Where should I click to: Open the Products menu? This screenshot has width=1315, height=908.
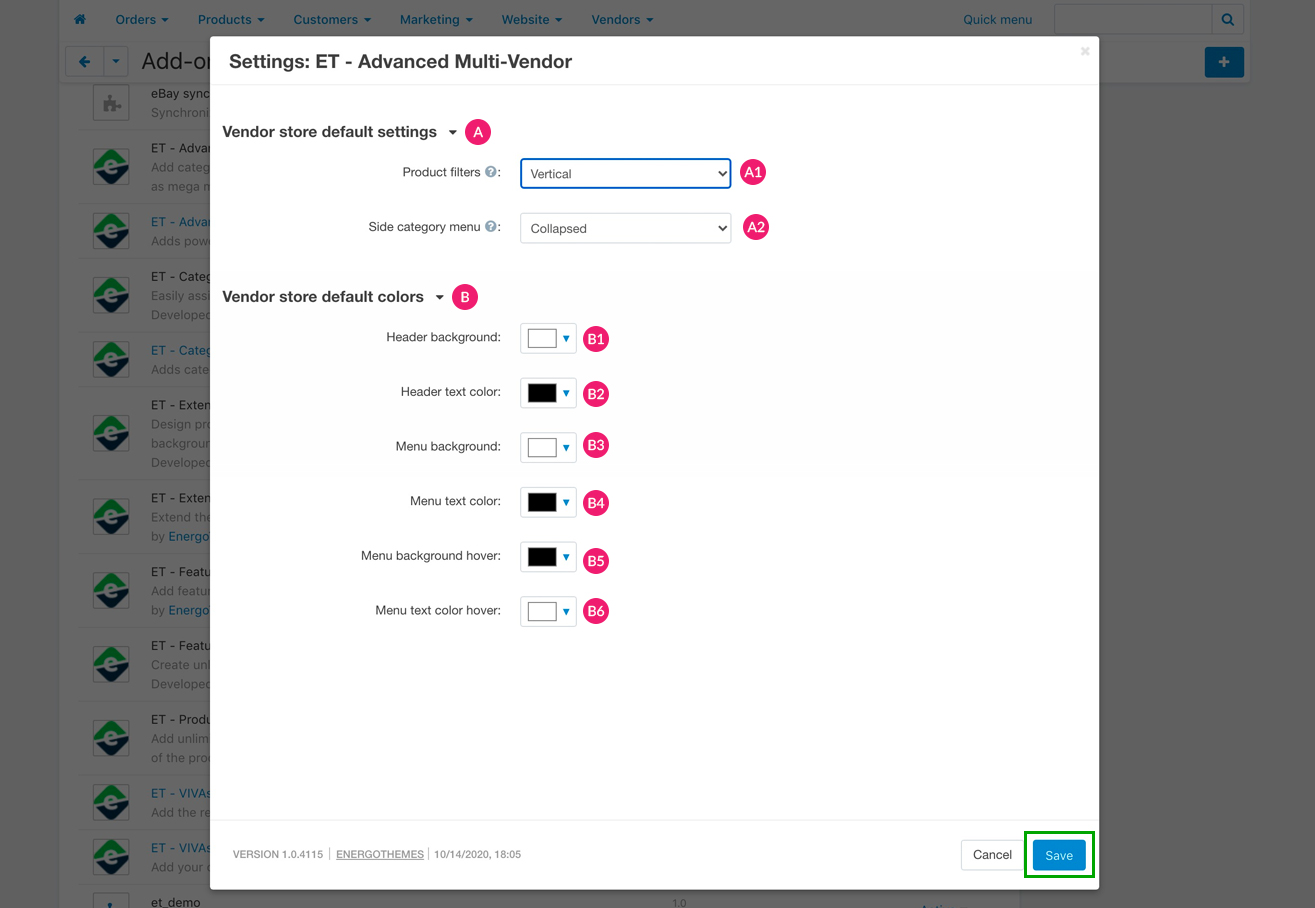coord(231,19)
